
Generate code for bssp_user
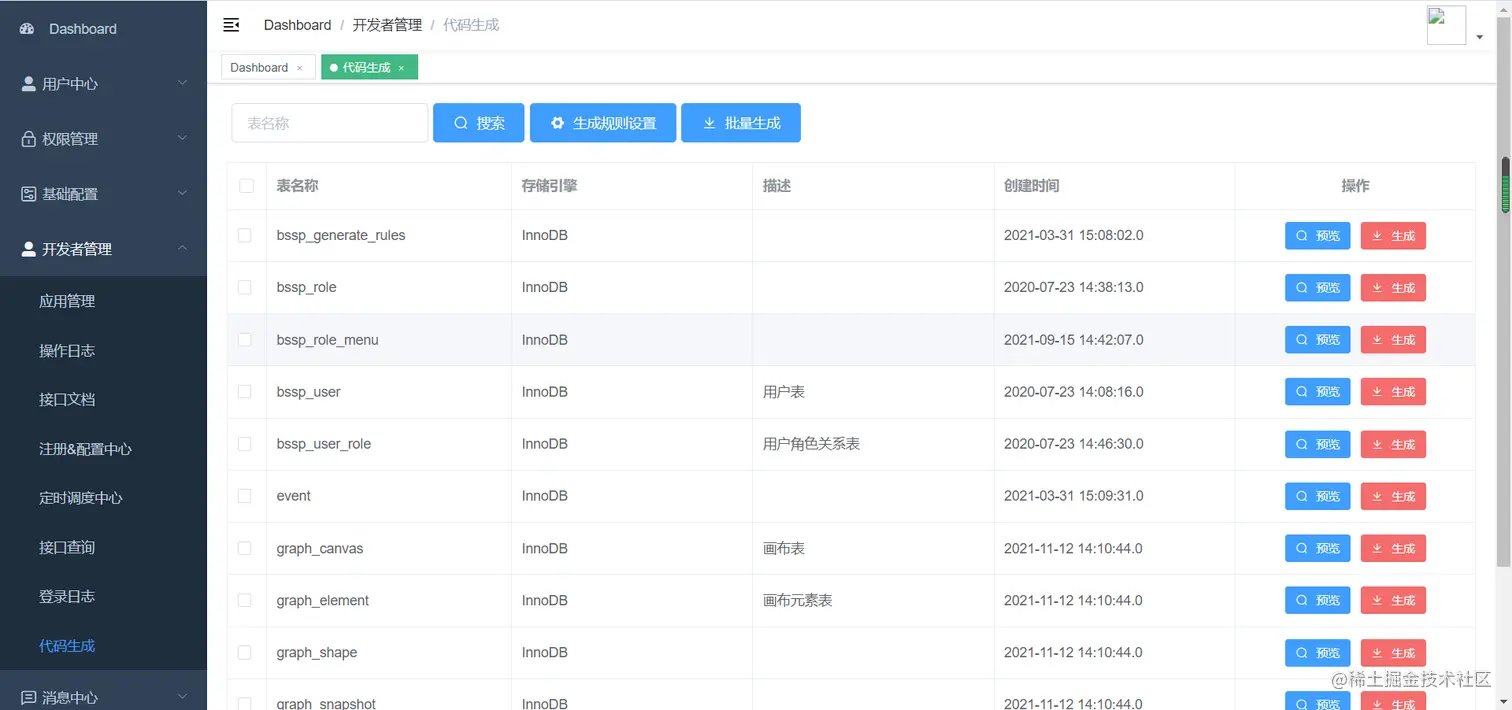[x=1393, y=392]
